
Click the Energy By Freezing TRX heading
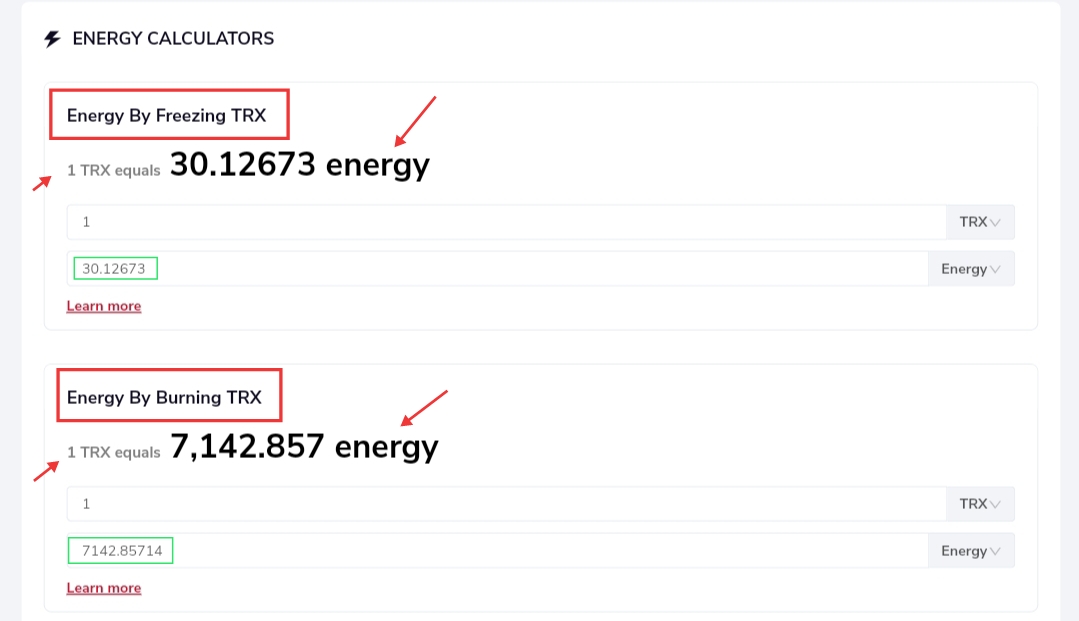[x=167, y=116]
